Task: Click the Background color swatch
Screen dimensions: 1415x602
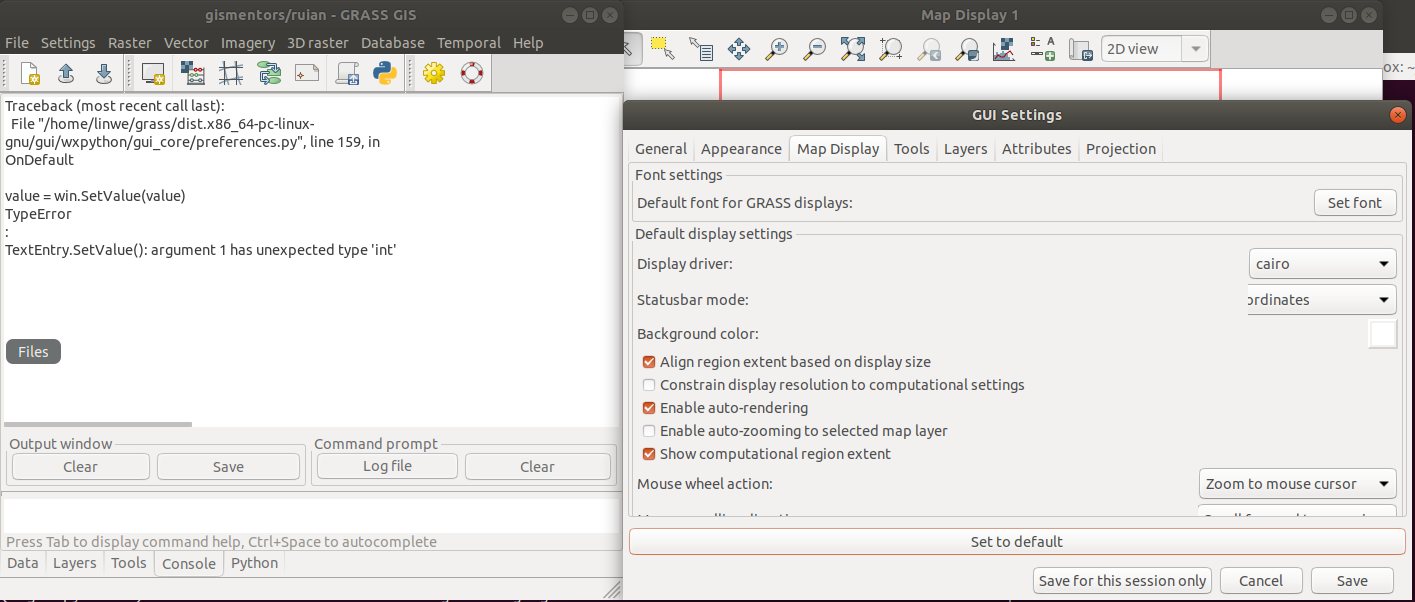Action: 1382,334
